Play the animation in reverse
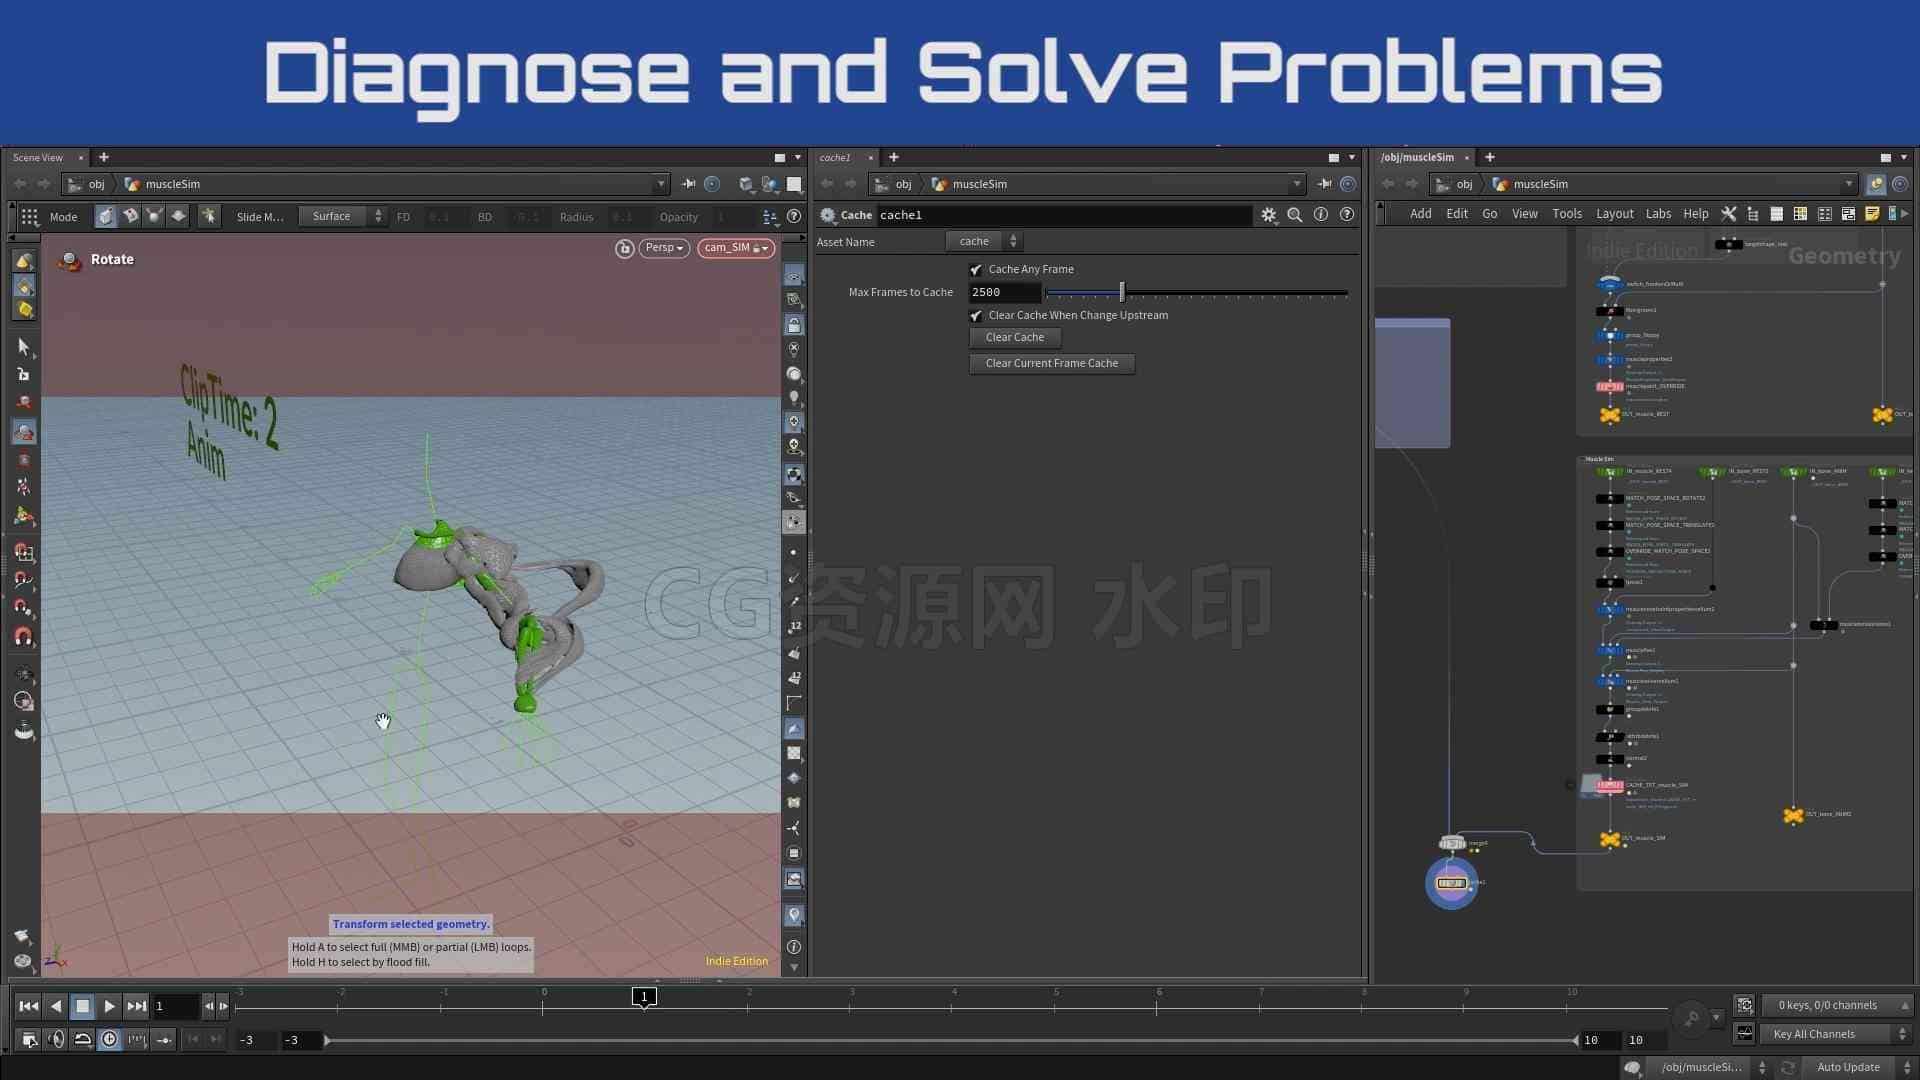Screen dimensions: 1920x1080 pyautogui.click(x=56, y=1006)
